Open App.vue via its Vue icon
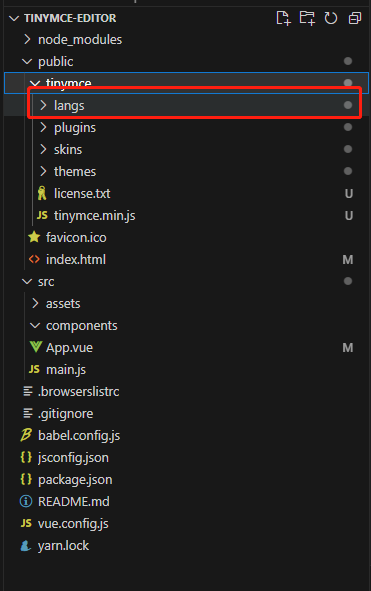Viewport: 371px width, 591px height. (36, 347)
